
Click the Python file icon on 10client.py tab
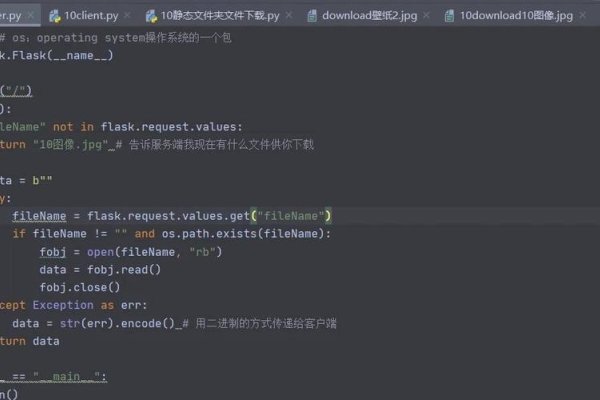pos(55,16)
